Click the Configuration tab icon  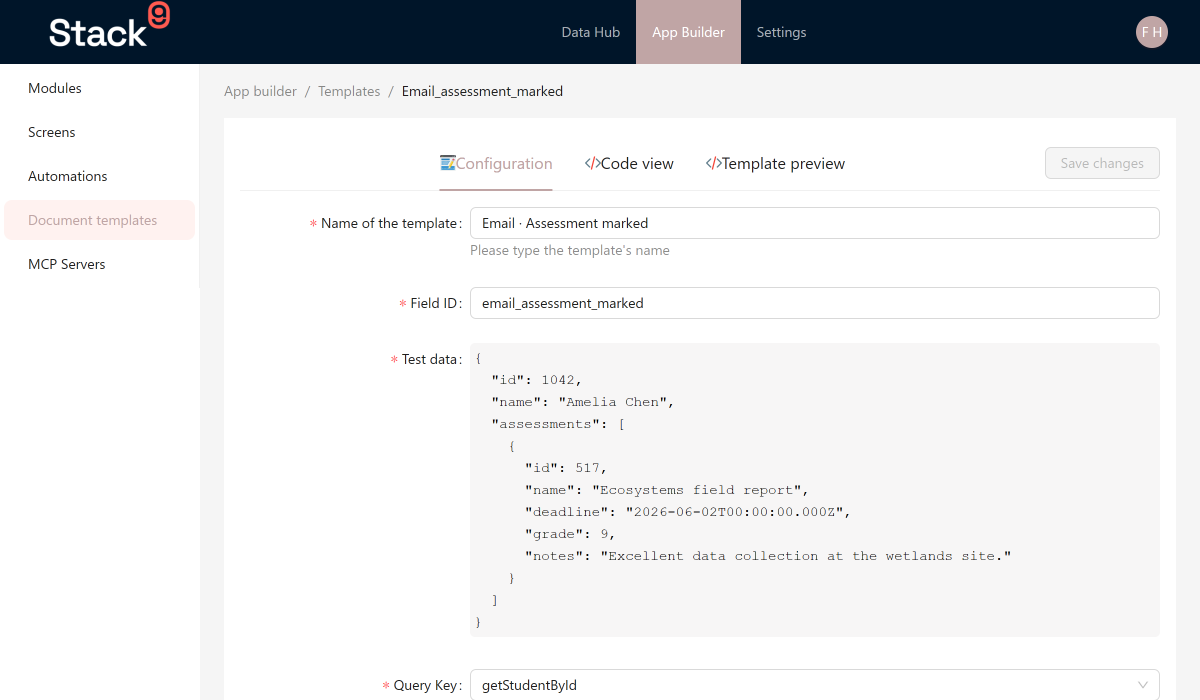(448, 163)
